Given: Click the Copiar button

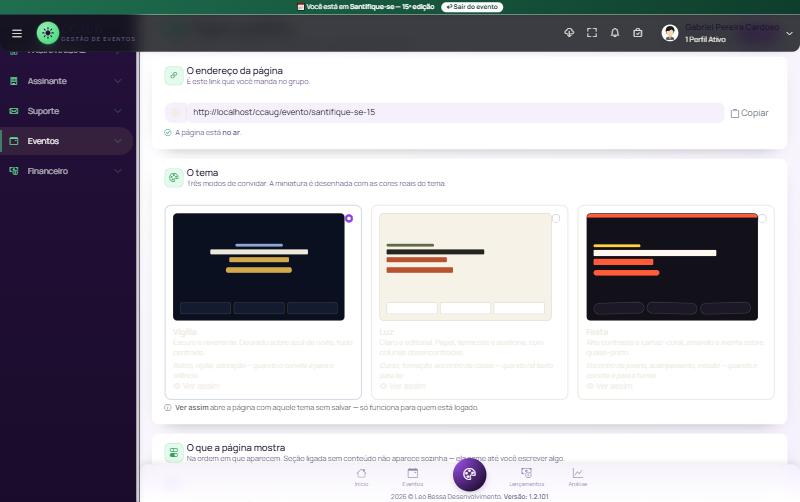Looking at the screenshot, I should coord(749,113).
